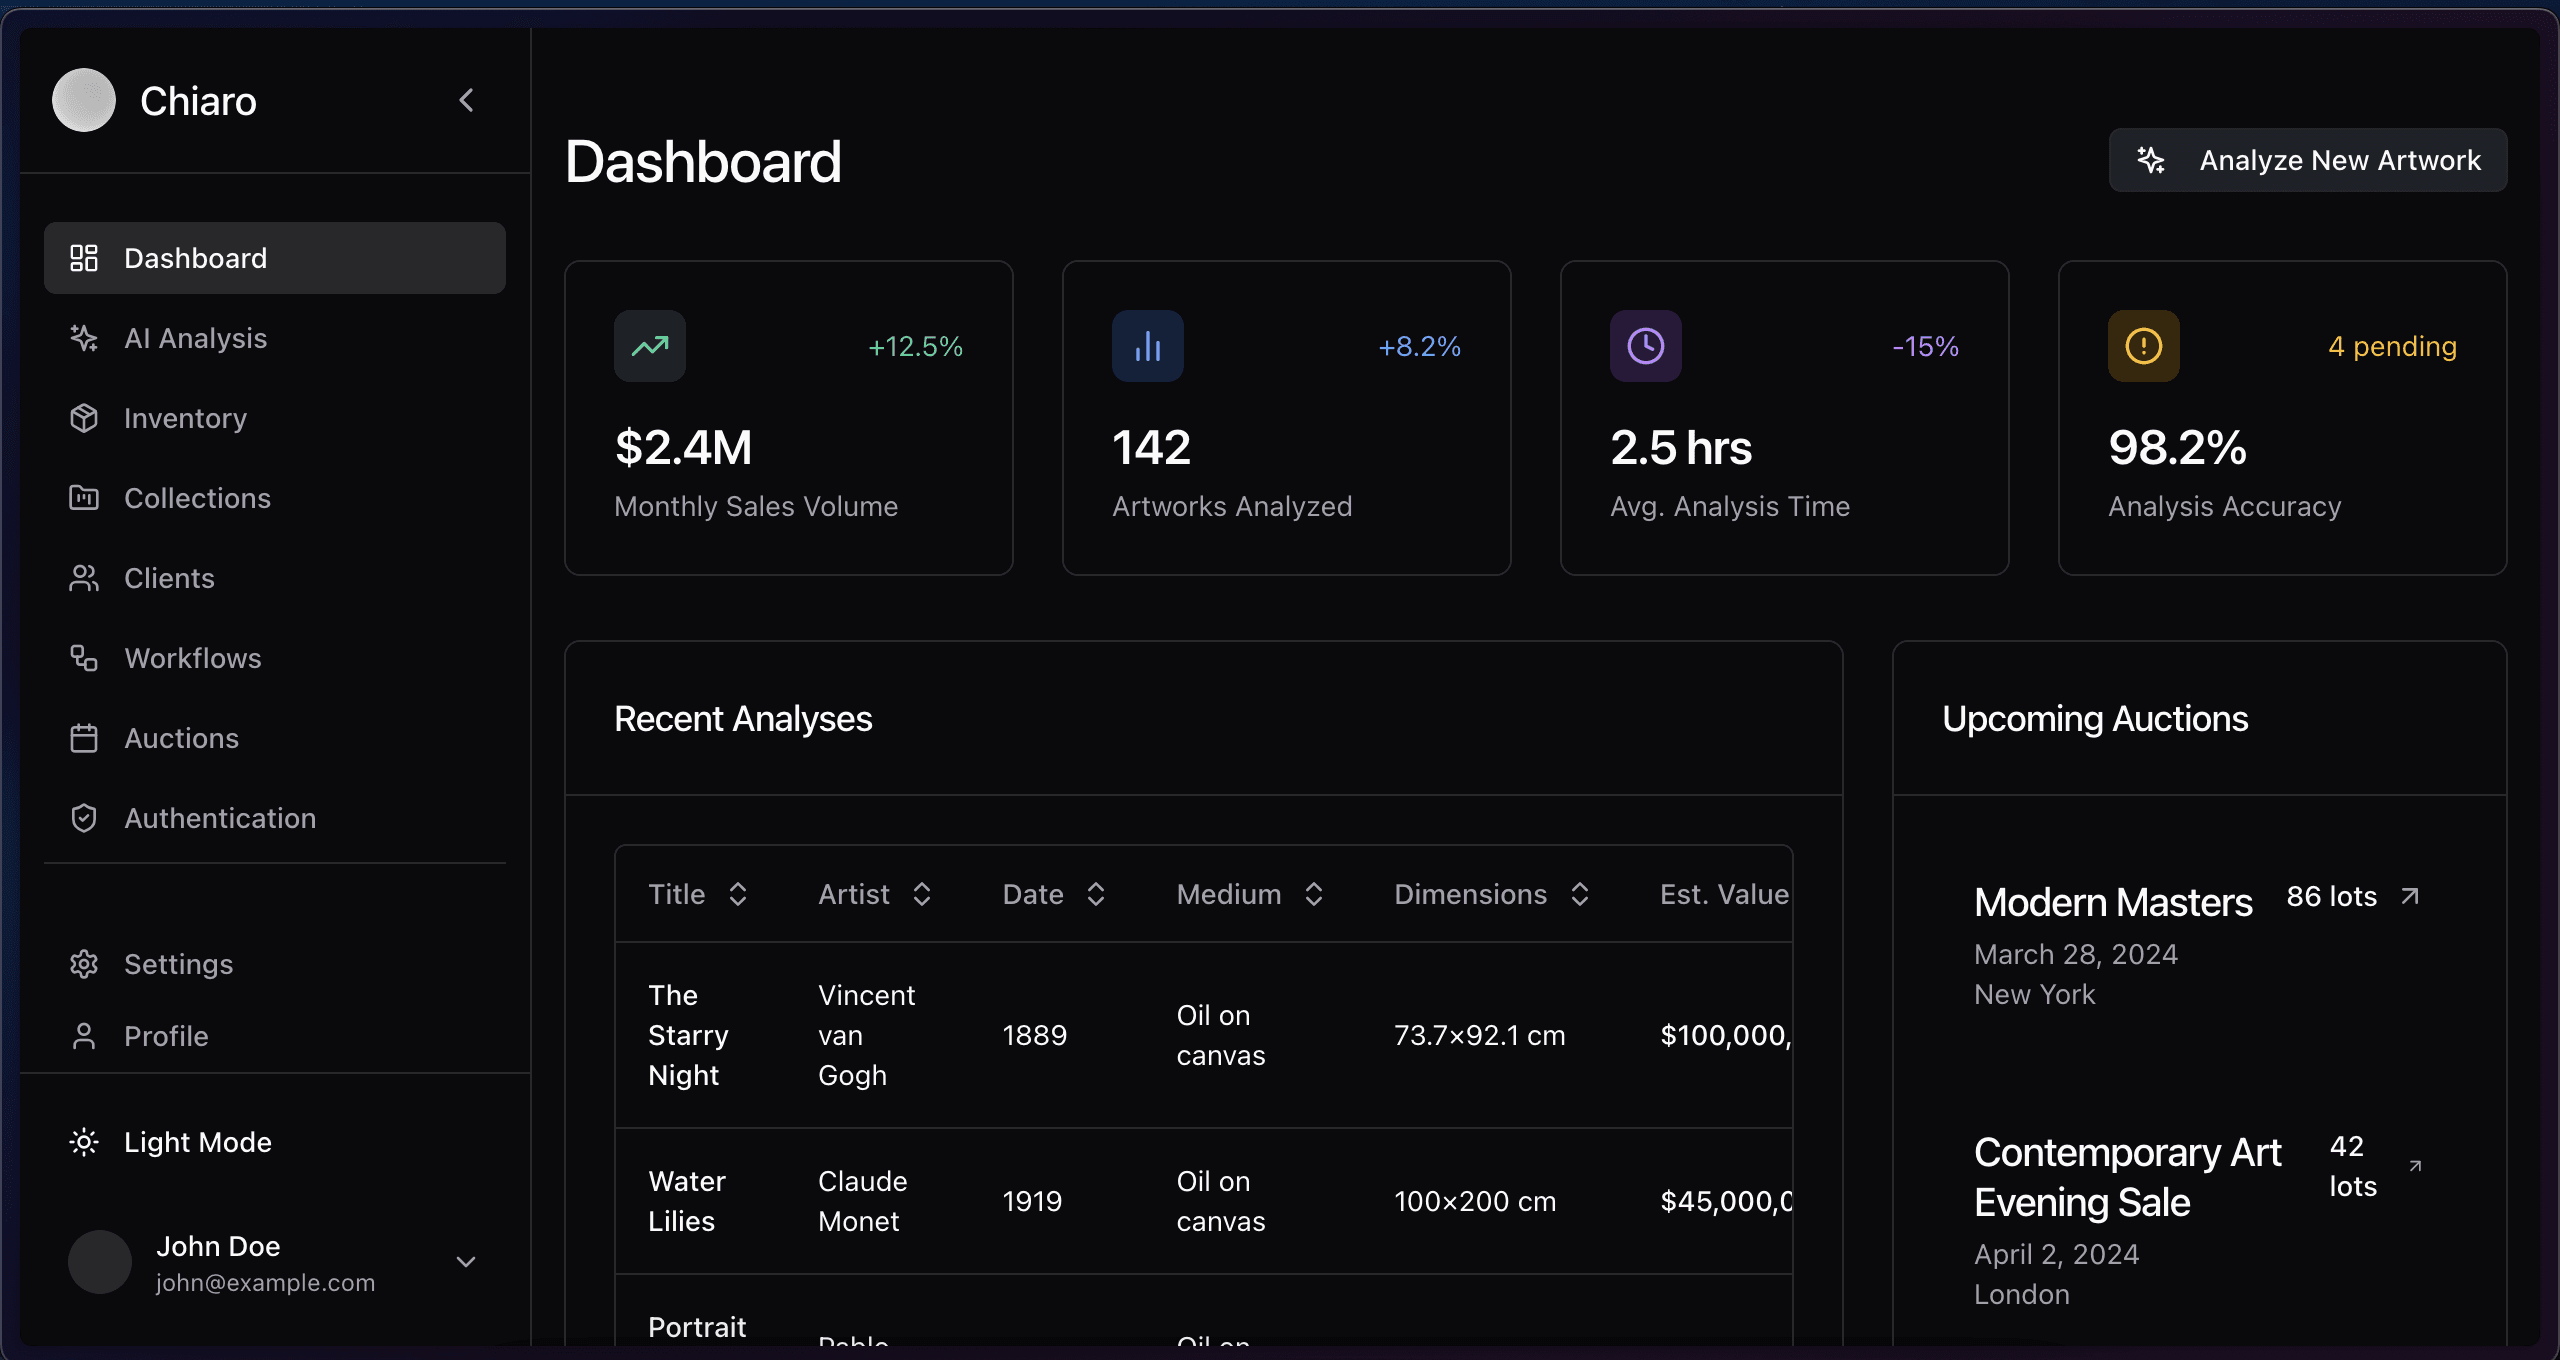Screen dimensions: 2560x1360
Task: Click the Chiaro logo avatar
Action: pyautogui.click(x=84, y=100)
